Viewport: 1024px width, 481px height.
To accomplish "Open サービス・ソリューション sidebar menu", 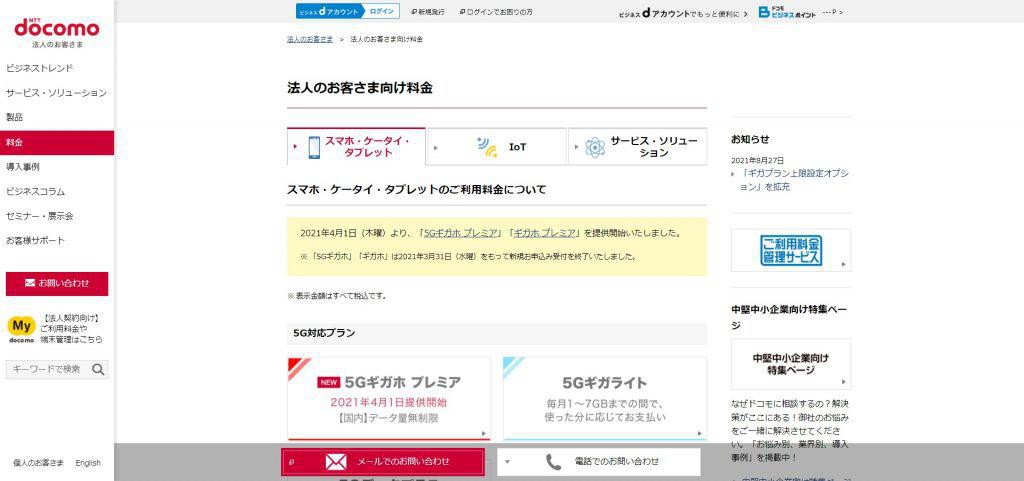I will point(56,93).
